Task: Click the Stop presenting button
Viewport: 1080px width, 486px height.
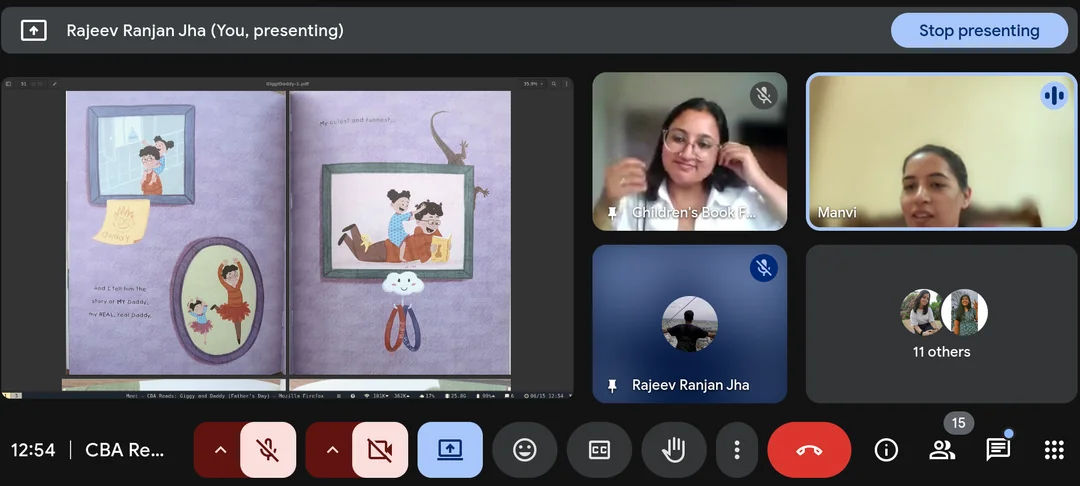Action: tap(979, 30)
